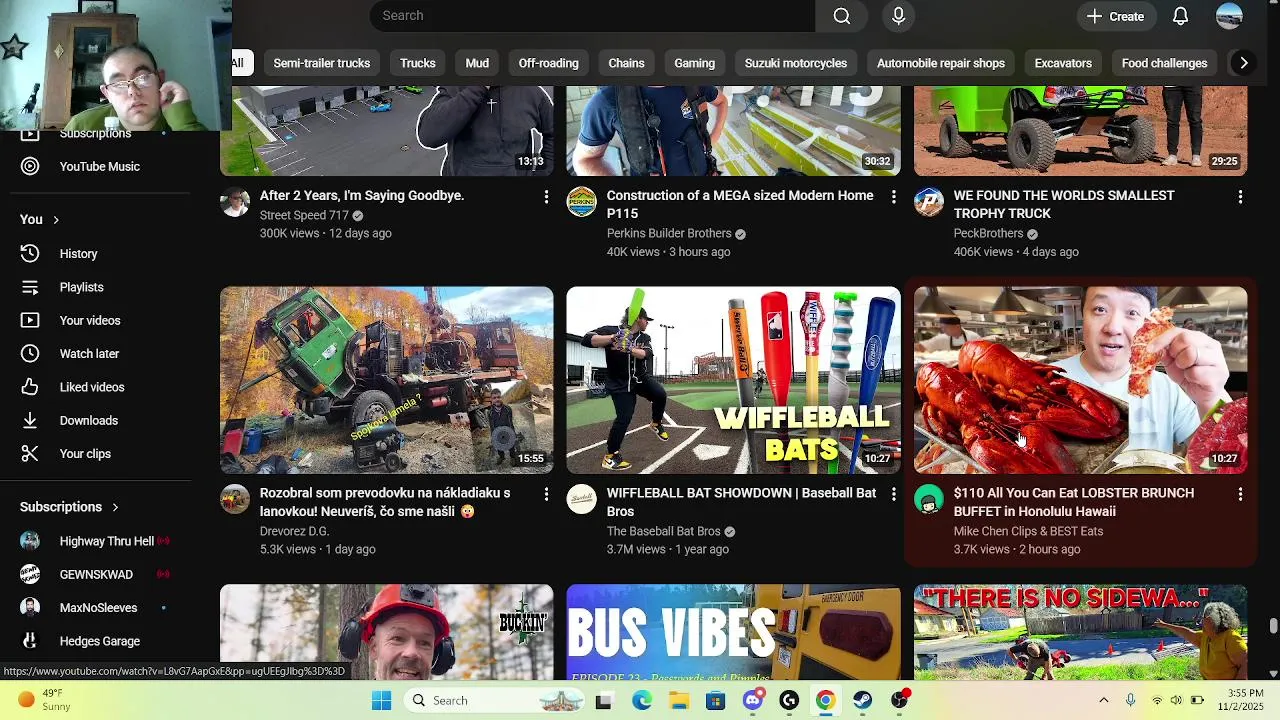
Task: Open Liked videos in sidebar
Action: click(91, 387)
